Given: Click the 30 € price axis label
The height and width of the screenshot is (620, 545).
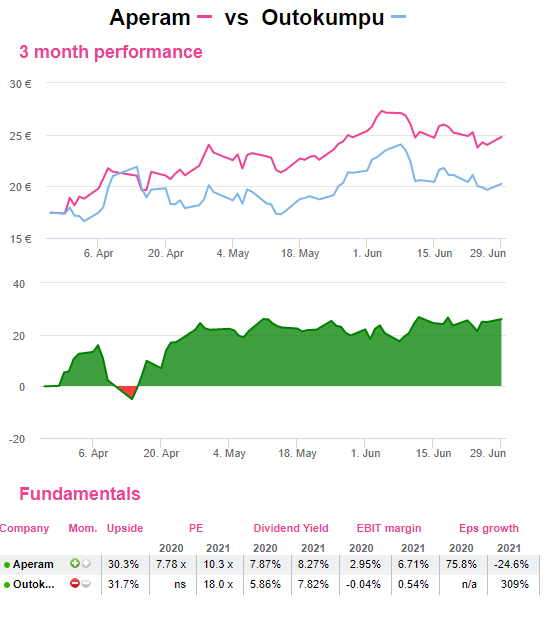Looking at the screenshot, I should (x=21, y=84).
